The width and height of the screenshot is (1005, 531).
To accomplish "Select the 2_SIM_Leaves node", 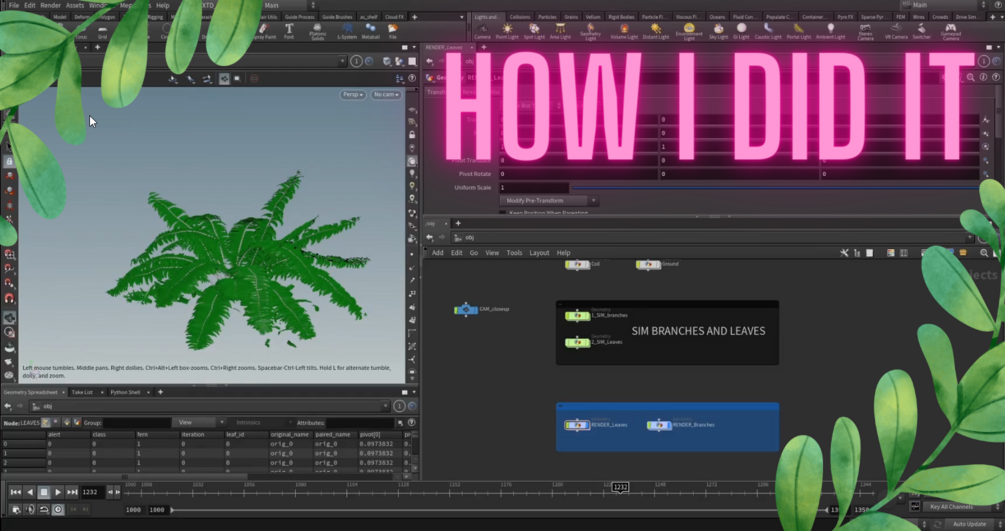I will pyautogui.click(x=577, y=342).
